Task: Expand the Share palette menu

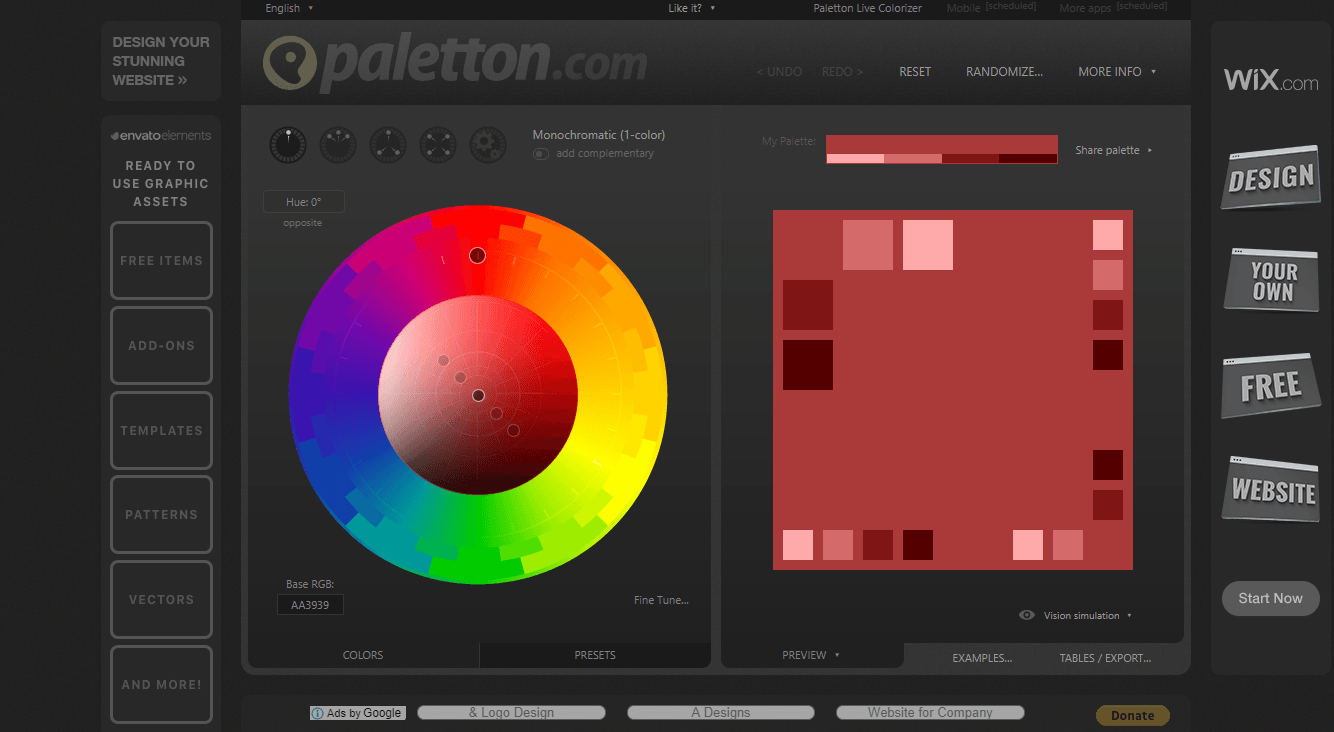Action: click(1113, 150)
